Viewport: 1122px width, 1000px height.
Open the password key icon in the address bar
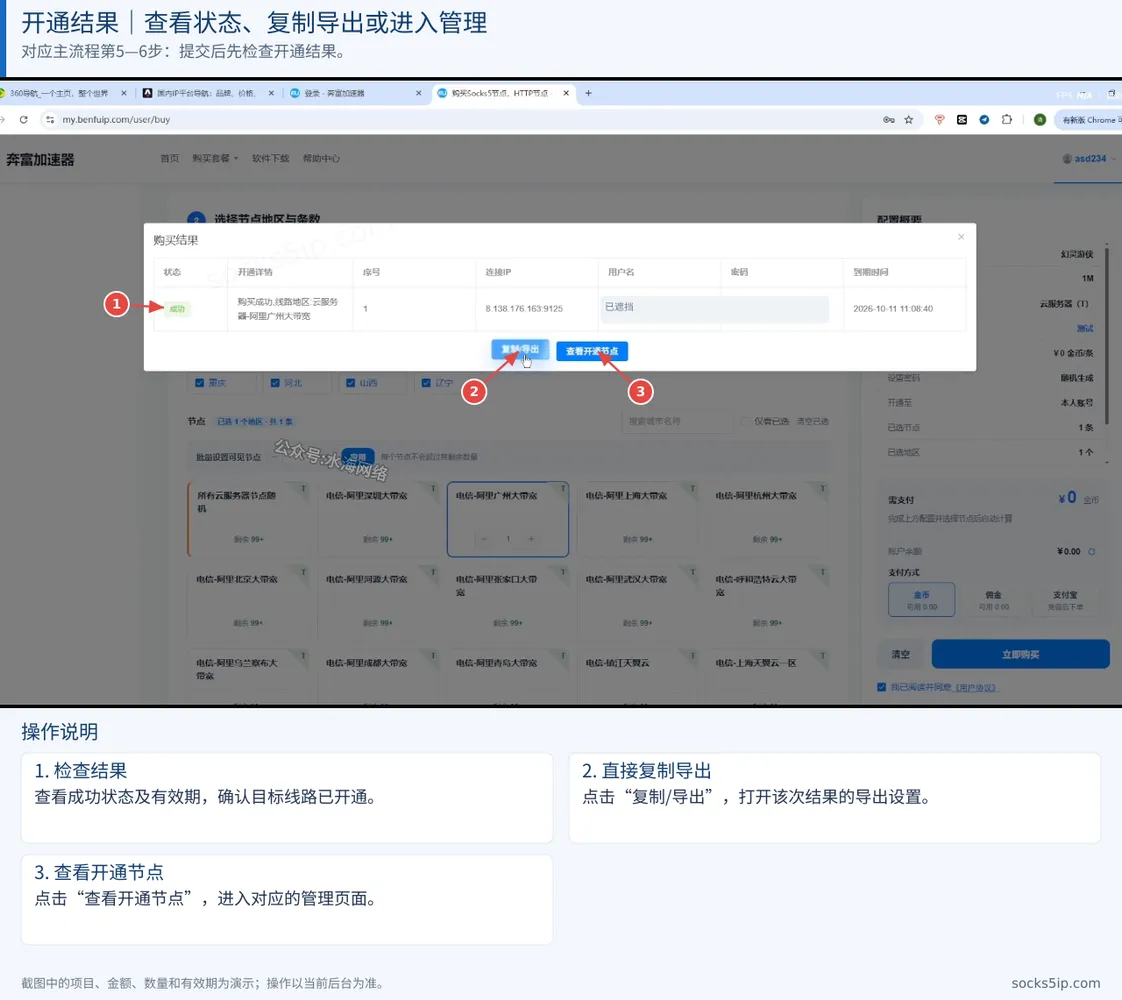pos(889,119)
